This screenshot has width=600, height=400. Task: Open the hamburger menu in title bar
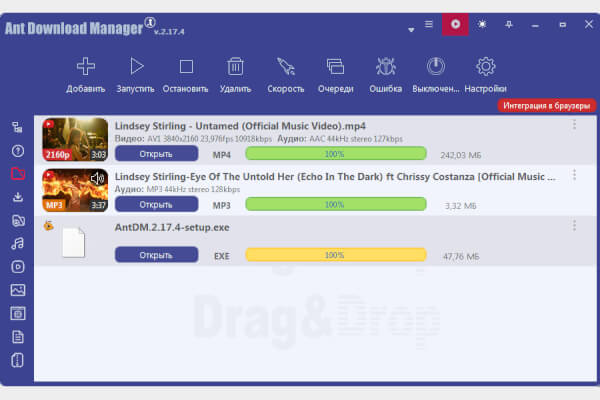point(429,24)
